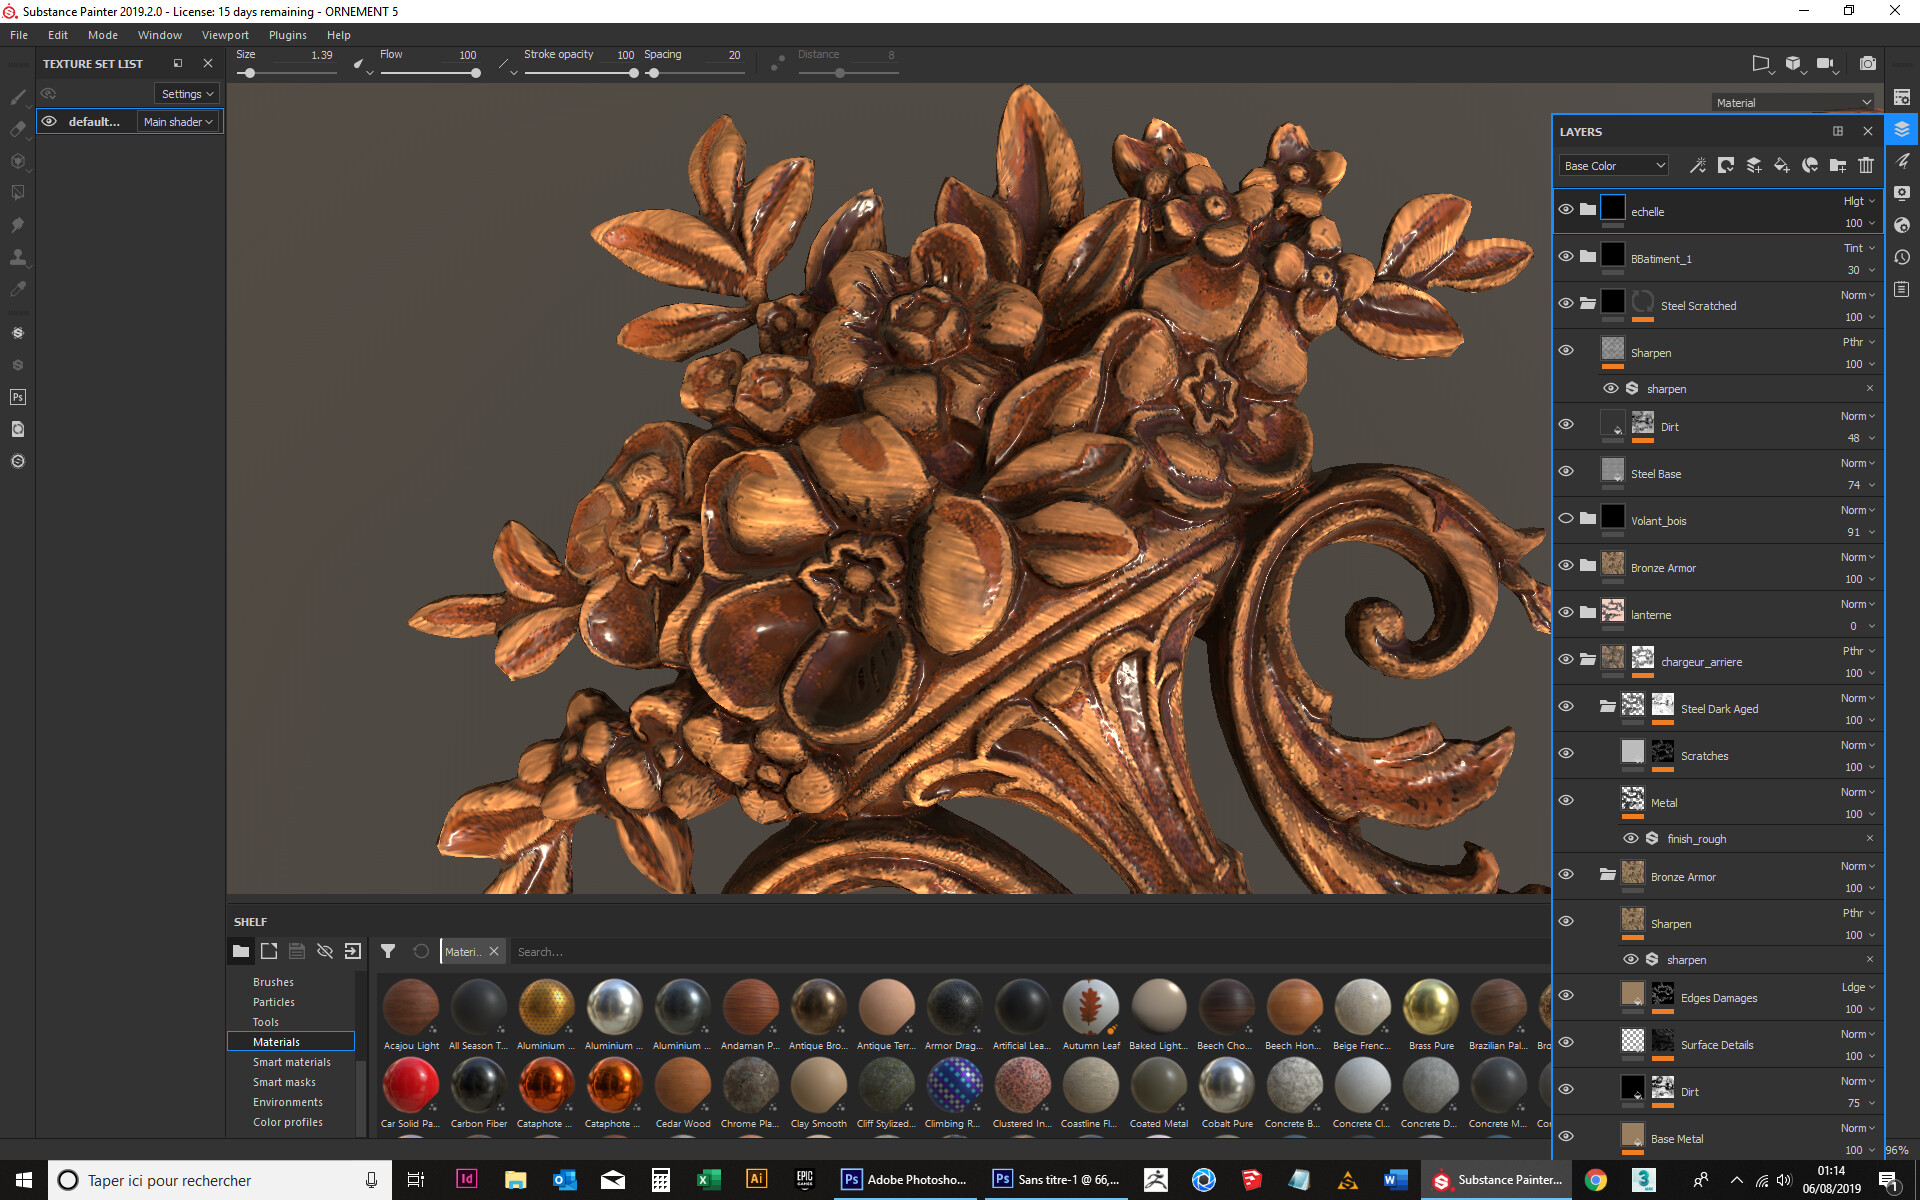The image size is (1920, 1200).
Task: Open the add effect magic wand in Layers
Action: pos(1697,165)
